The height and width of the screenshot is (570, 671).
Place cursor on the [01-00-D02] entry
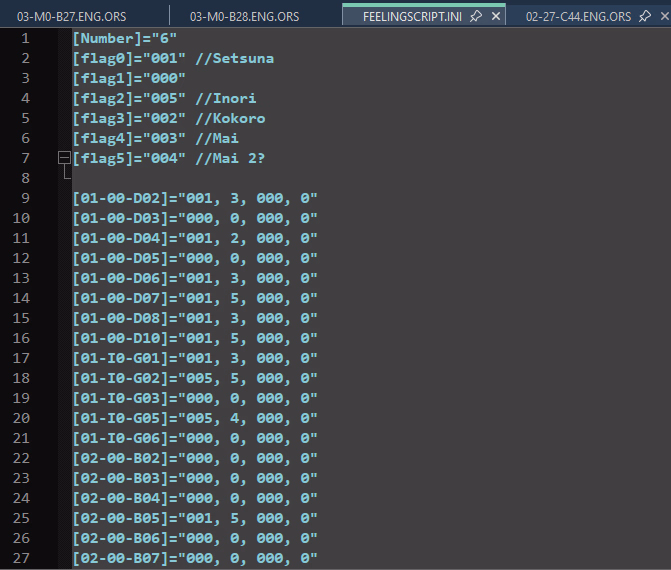pyautogui.click(x=195, y=198)
